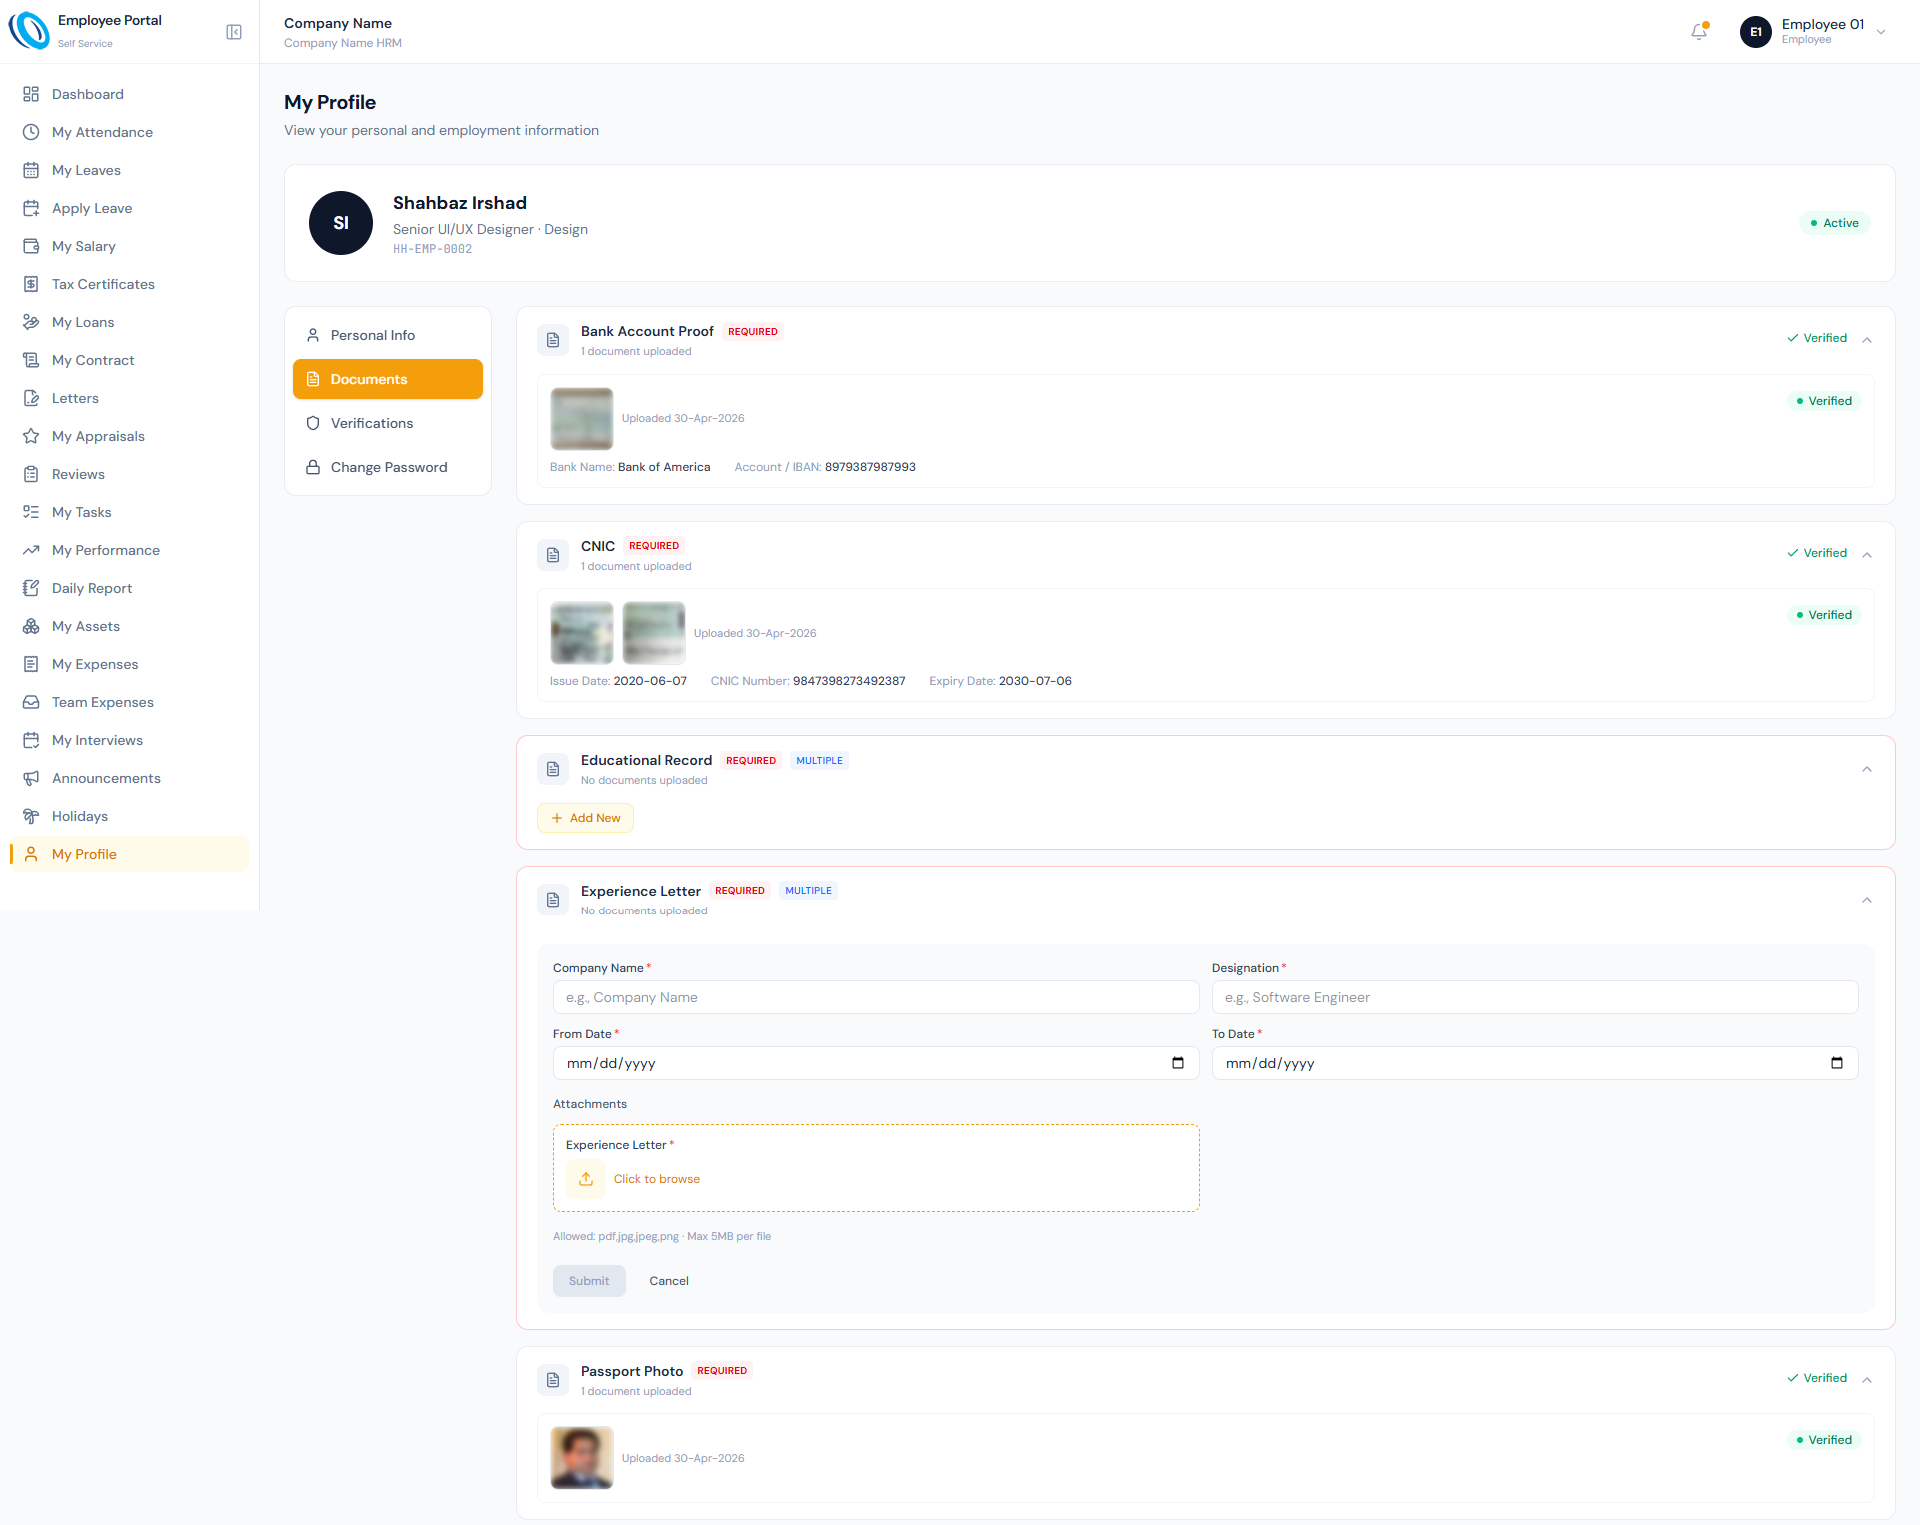The width and height of the screenshot is (1920, 1525).
Task: Click the My Loans hand-coins icon
Action: tap(31, 322)
